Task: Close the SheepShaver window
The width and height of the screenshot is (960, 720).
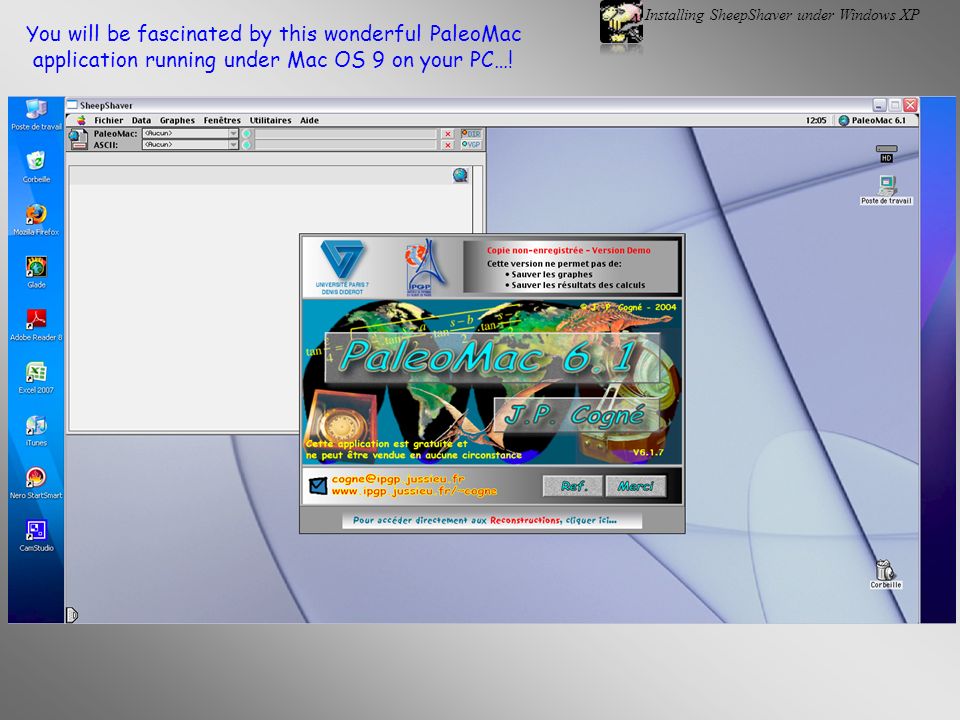Action: 910,105
